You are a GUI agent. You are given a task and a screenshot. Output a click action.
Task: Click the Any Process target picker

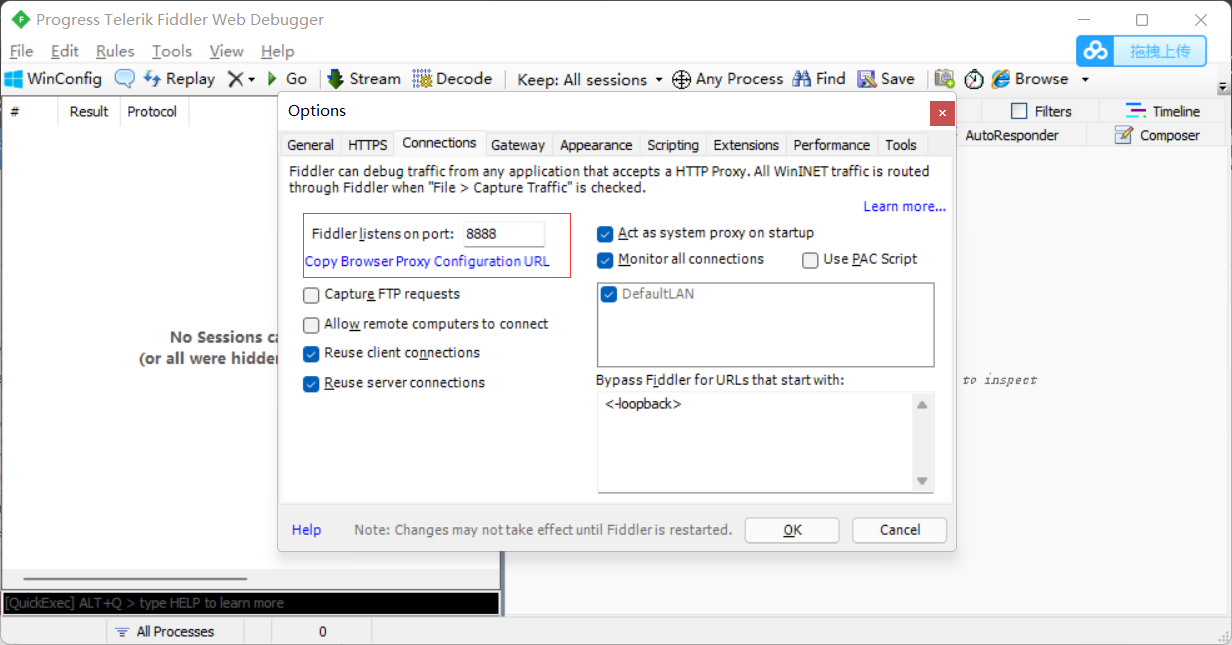pos(728,79)
